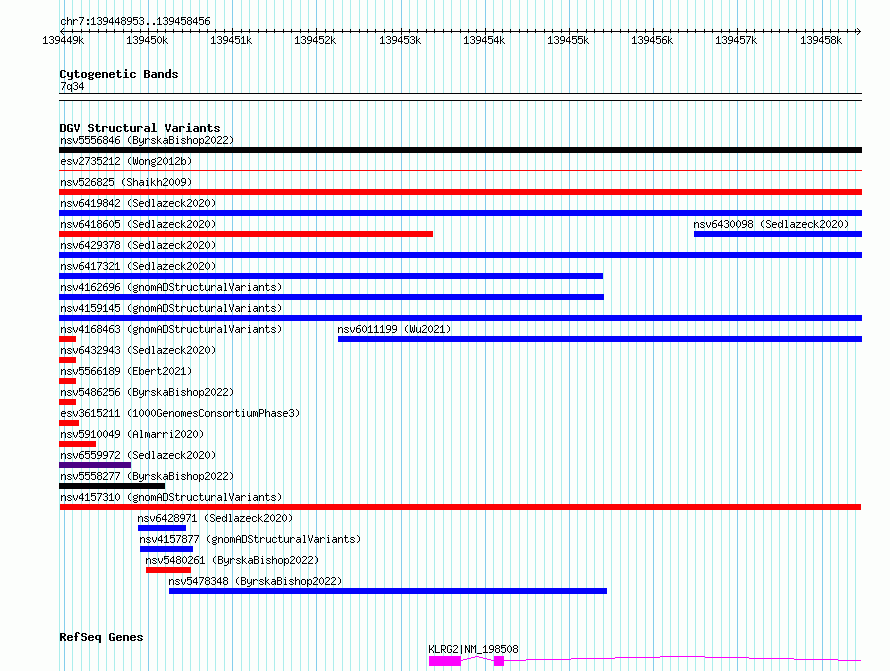The image size is (890, 671).
Task: Select the blue nsv4159145 variant bar
Action: 460,318
